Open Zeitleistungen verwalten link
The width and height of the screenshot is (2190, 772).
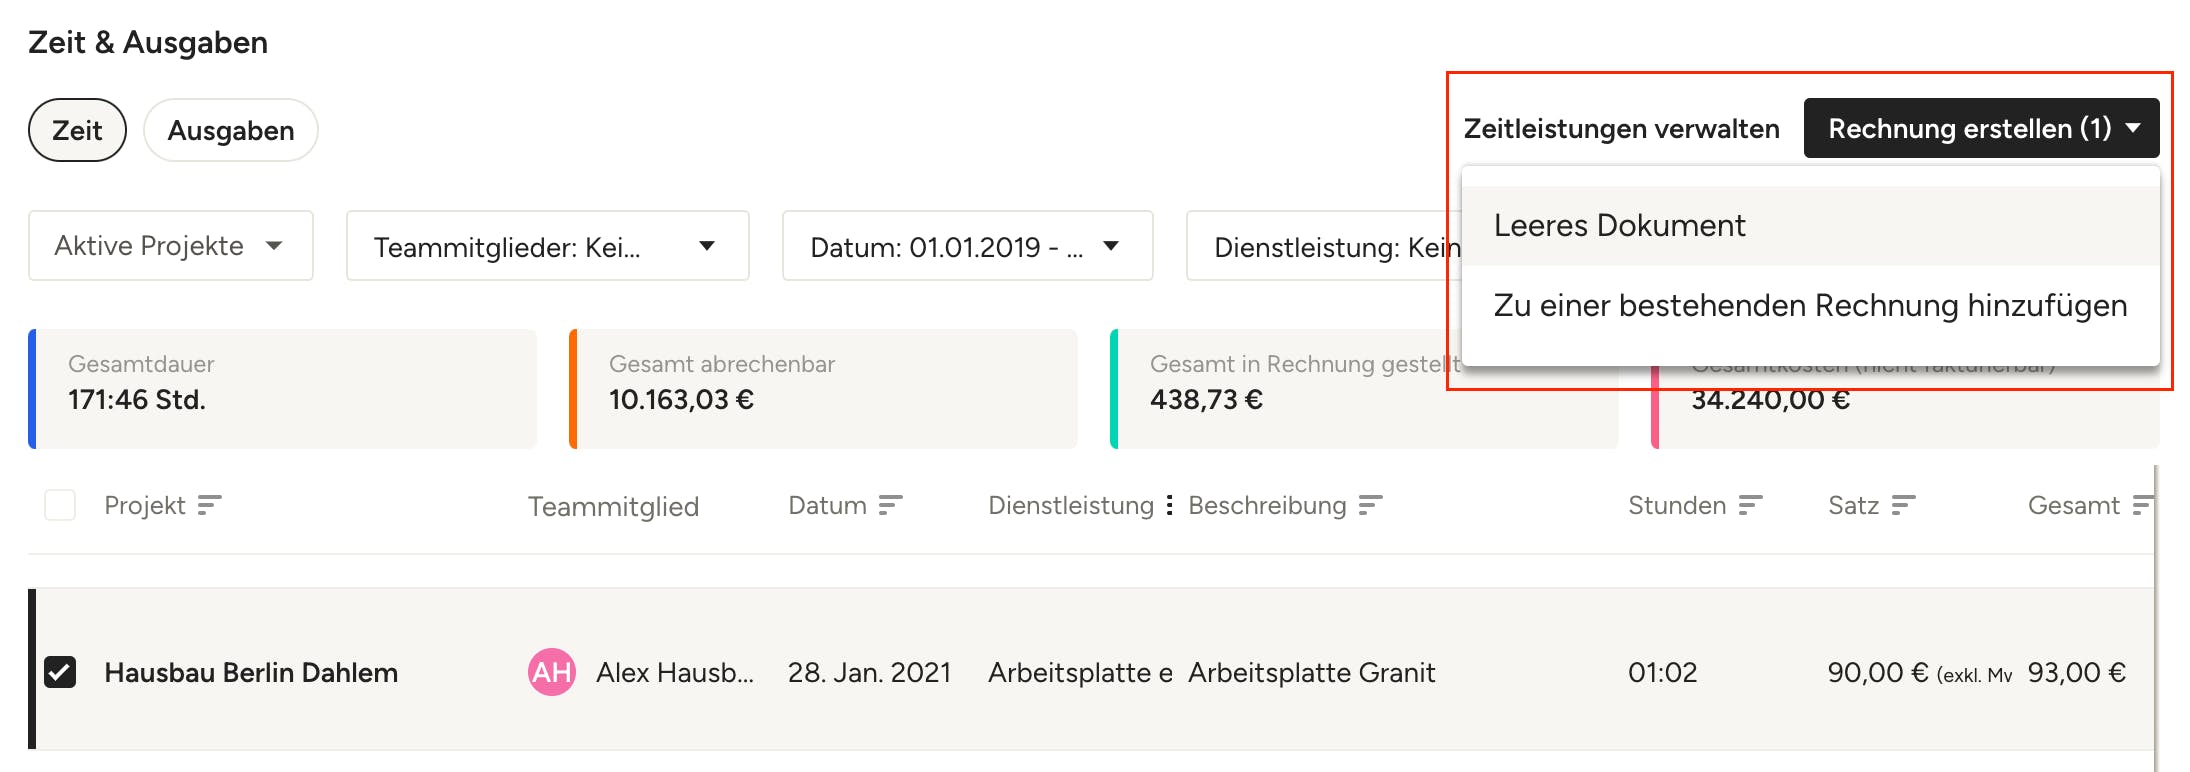[1622, 128]
